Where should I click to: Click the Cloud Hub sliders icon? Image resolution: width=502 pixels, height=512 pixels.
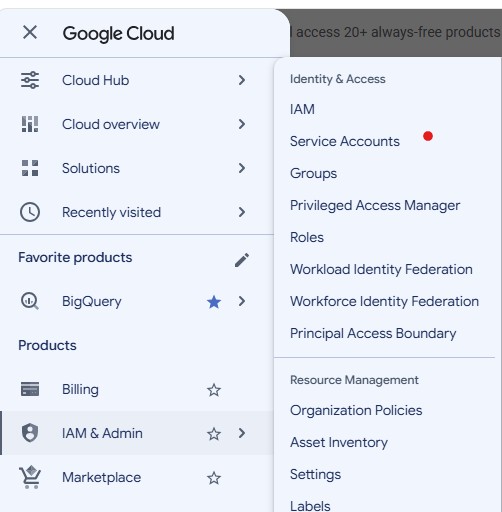[30, 80]
